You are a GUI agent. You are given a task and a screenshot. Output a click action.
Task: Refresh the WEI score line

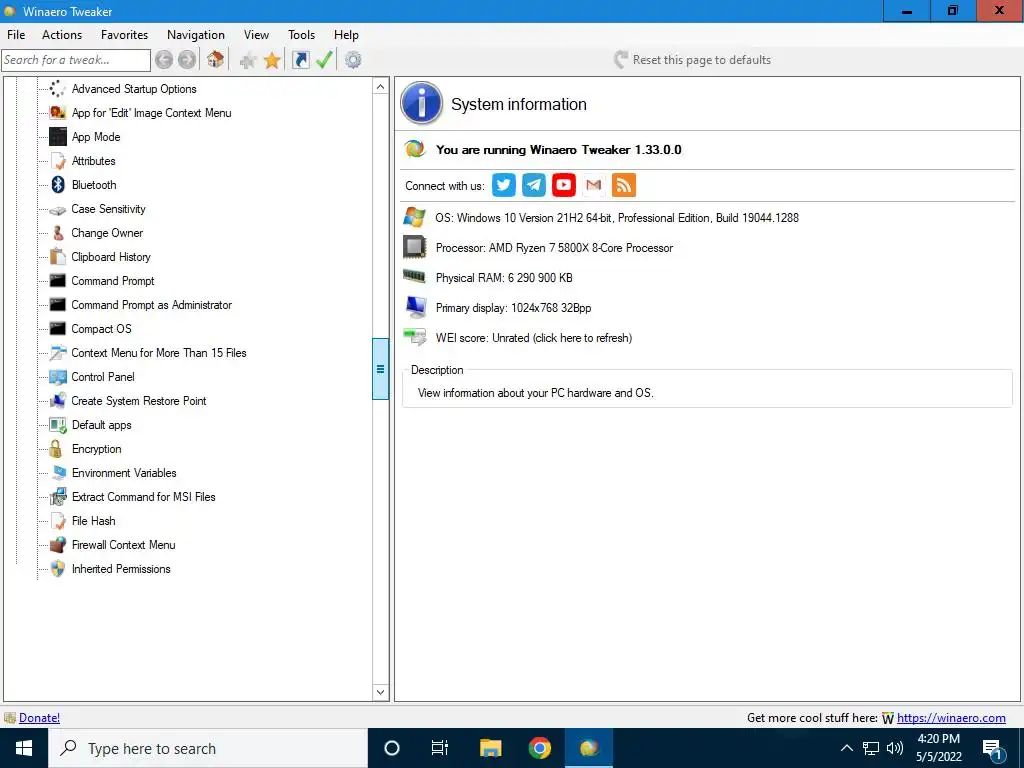(x=534, y=338)
